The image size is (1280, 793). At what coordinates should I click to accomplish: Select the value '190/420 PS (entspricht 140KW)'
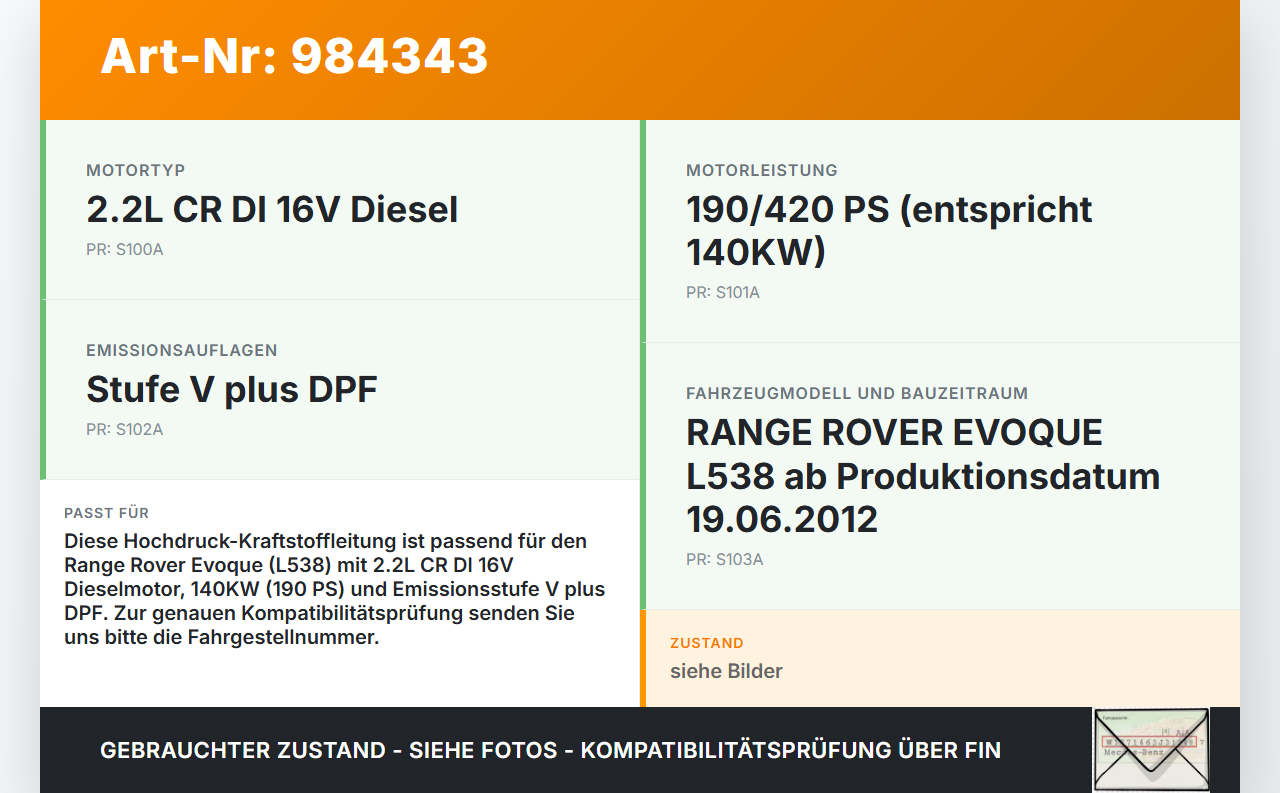tap(889, 231)
